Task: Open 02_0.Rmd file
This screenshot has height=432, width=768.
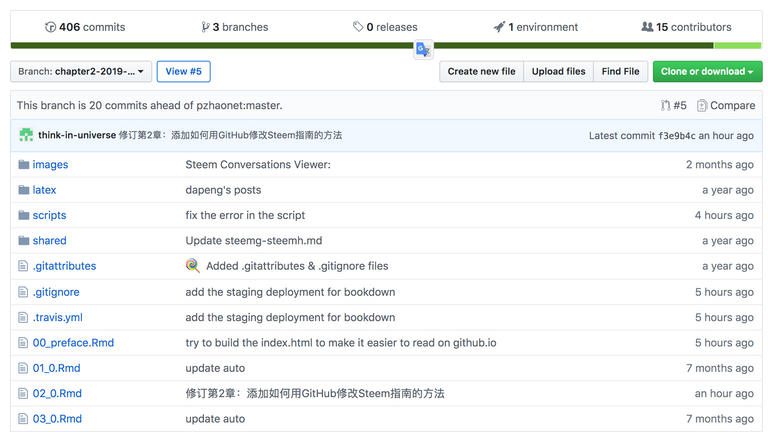Action: (57, 393)
